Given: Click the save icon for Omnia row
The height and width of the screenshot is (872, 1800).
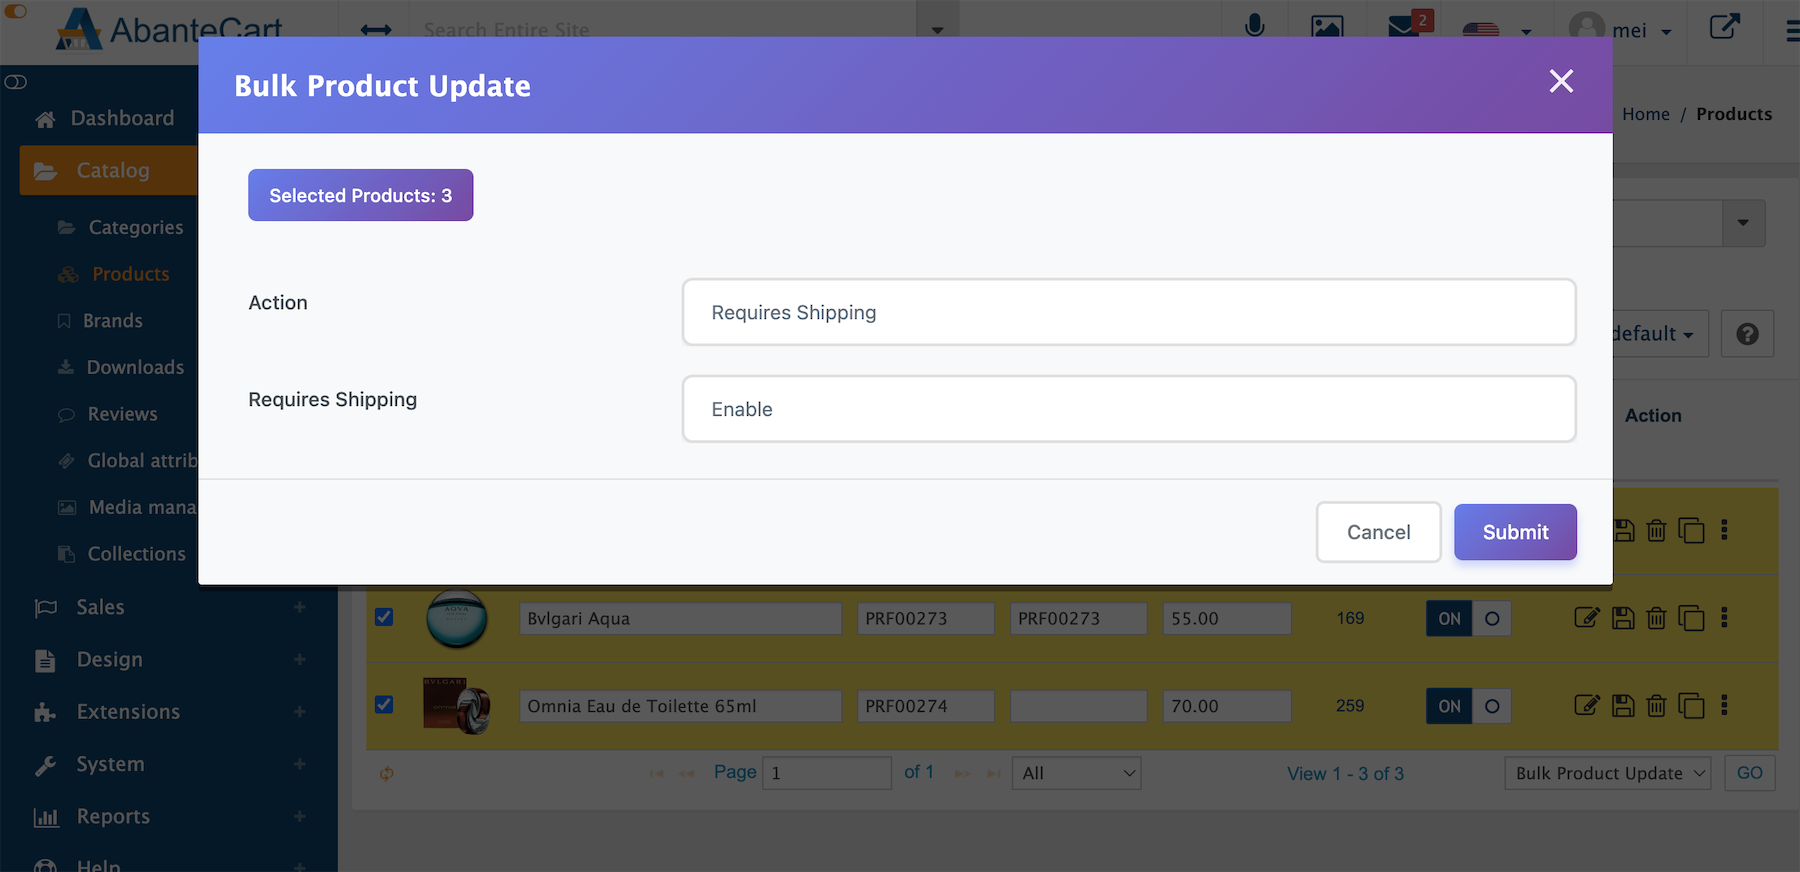Looking at the screenshot, I should pyautogui.click(x=1623, y=706).
